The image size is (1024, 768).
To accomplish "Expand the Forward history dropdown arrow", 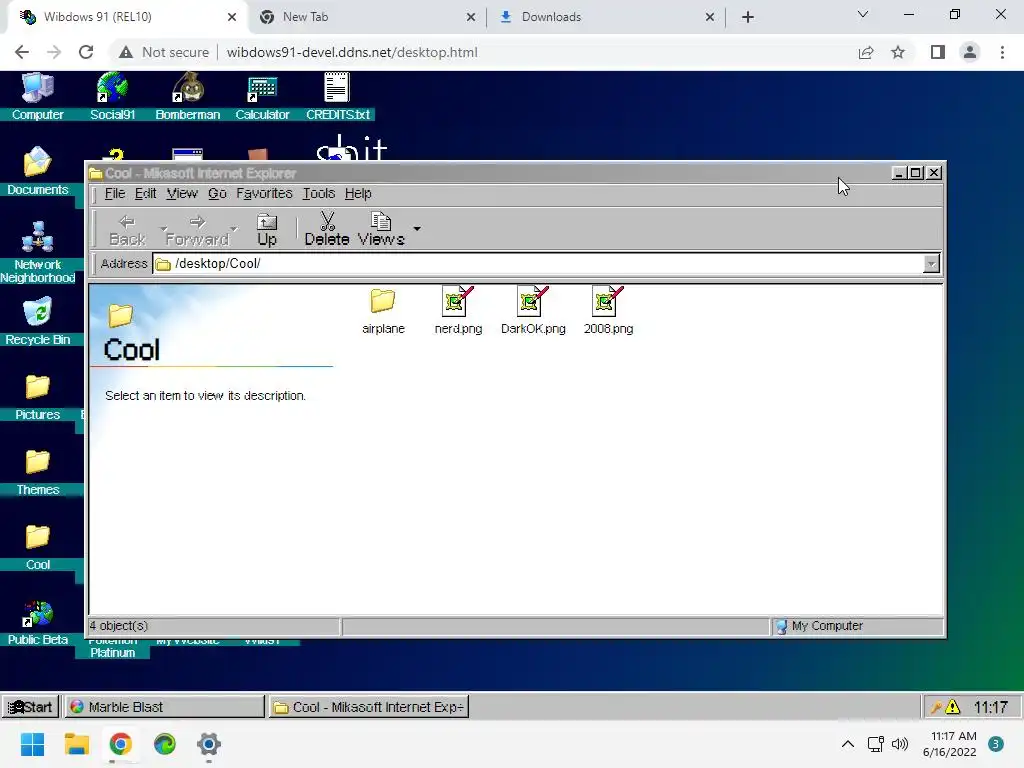I will [234, 229].
